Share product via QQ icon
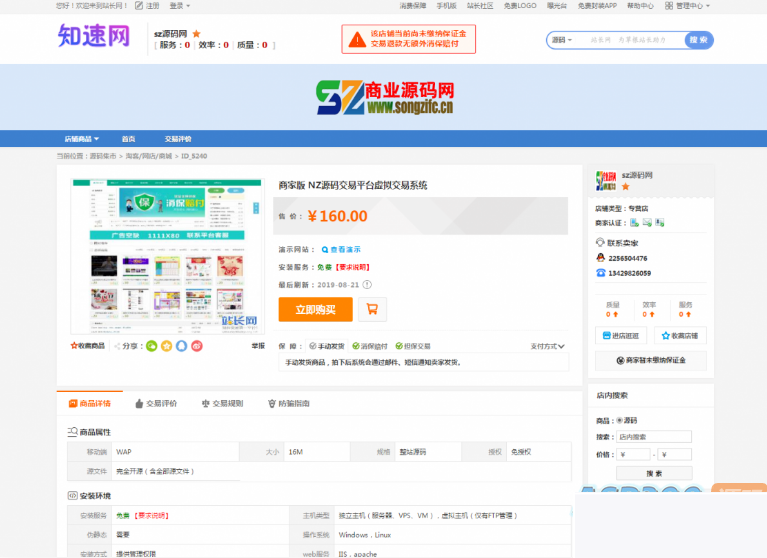Image resolution: width=767 pixels, height=558 pixels. (x=182, y=346)
